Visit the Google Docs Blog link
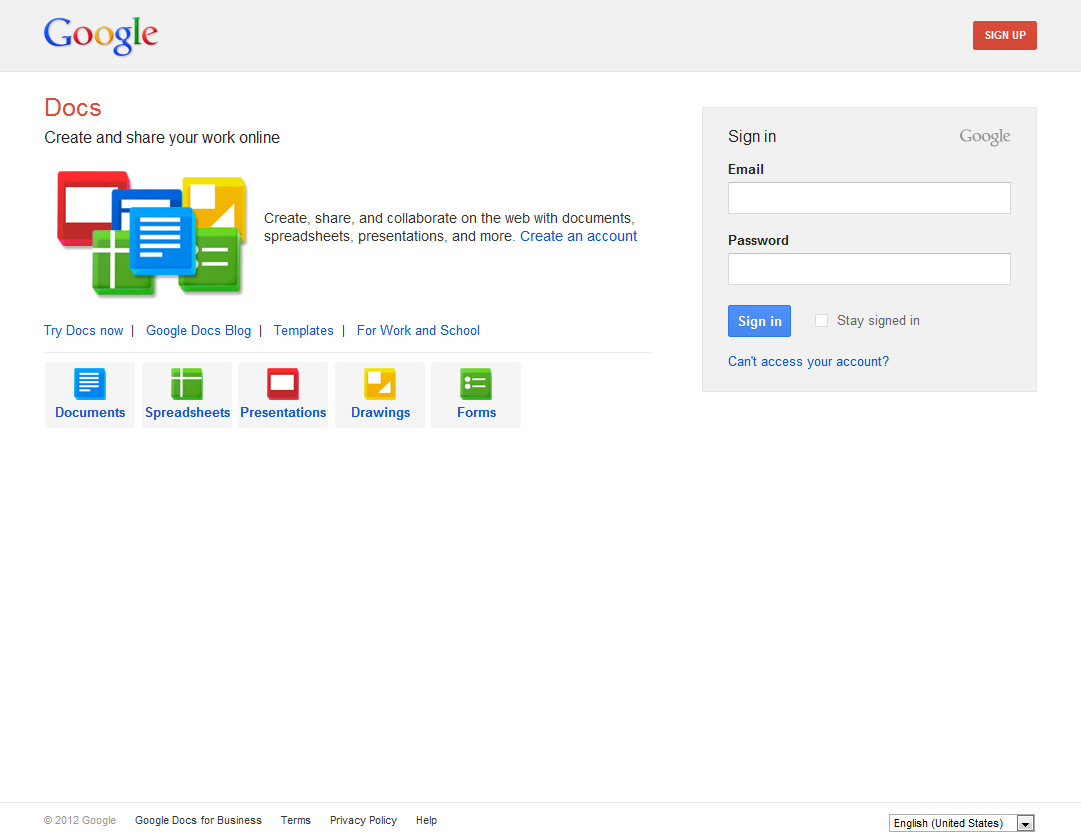This screenshot has width=1081, height=838. point(199,331)
